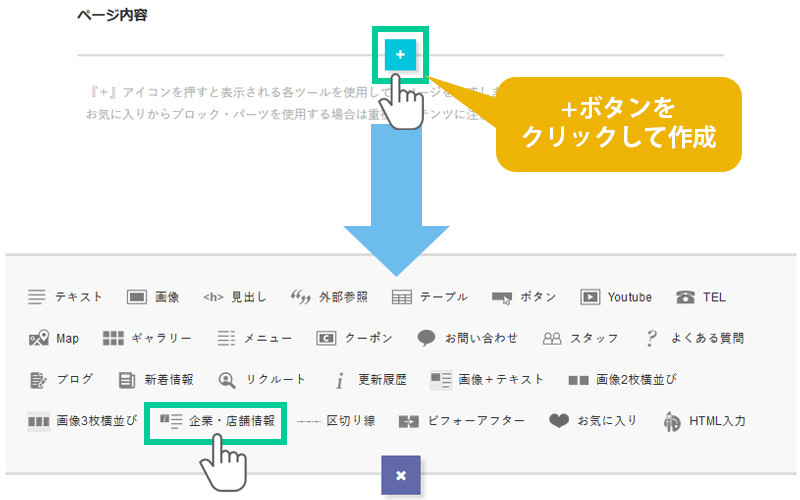This screenshot has height=500, width=800.
Task: Select 企業・店舗情報 company info block
Action: 217,421
